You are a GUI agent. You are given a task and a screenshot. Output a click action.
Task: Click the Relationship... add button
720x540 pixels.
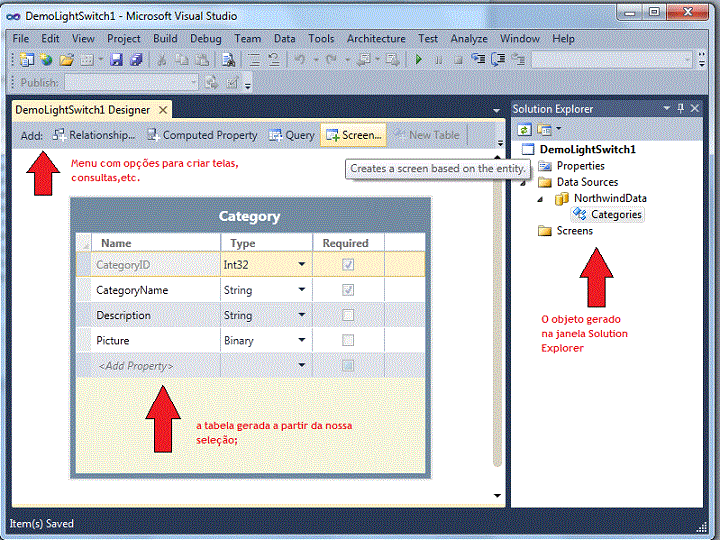(x=94, y=135)
